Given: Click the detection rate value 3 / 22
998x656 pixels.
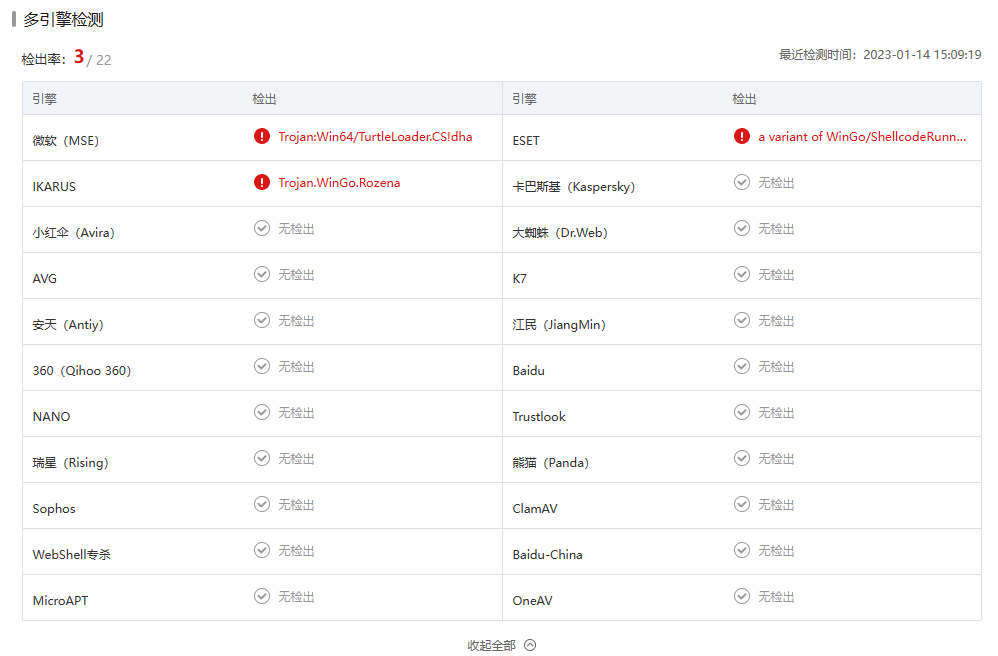Looking at the screenshot, I should [x=93, y=58].
